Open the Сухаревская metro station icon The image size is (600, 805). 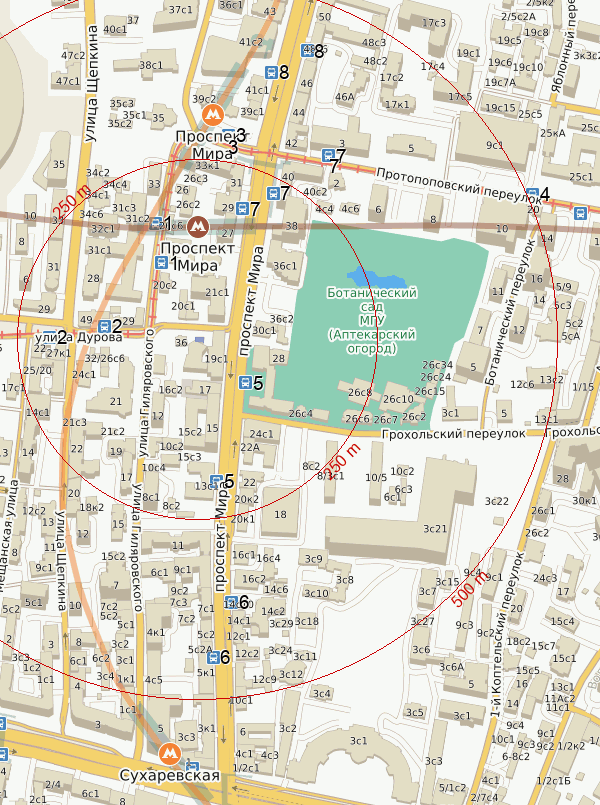coord(169,751)
